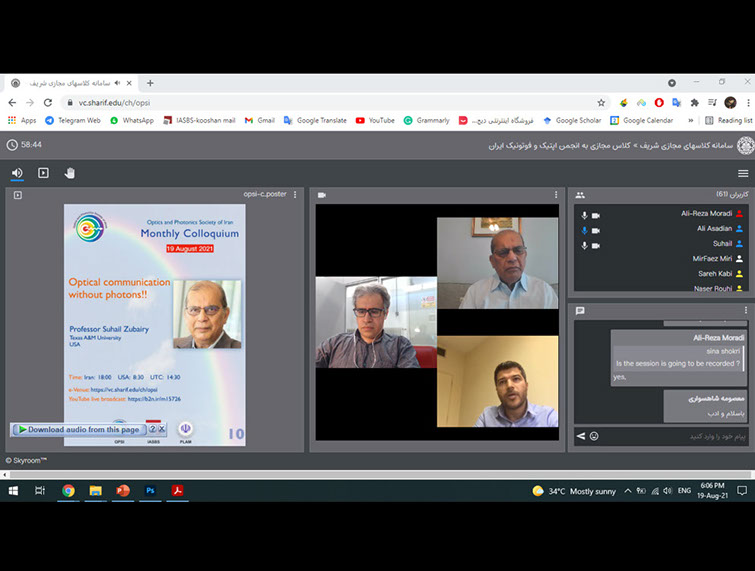755x571 pixels.
Task: Click the send message arrow icon
Action: click(580, 436)
